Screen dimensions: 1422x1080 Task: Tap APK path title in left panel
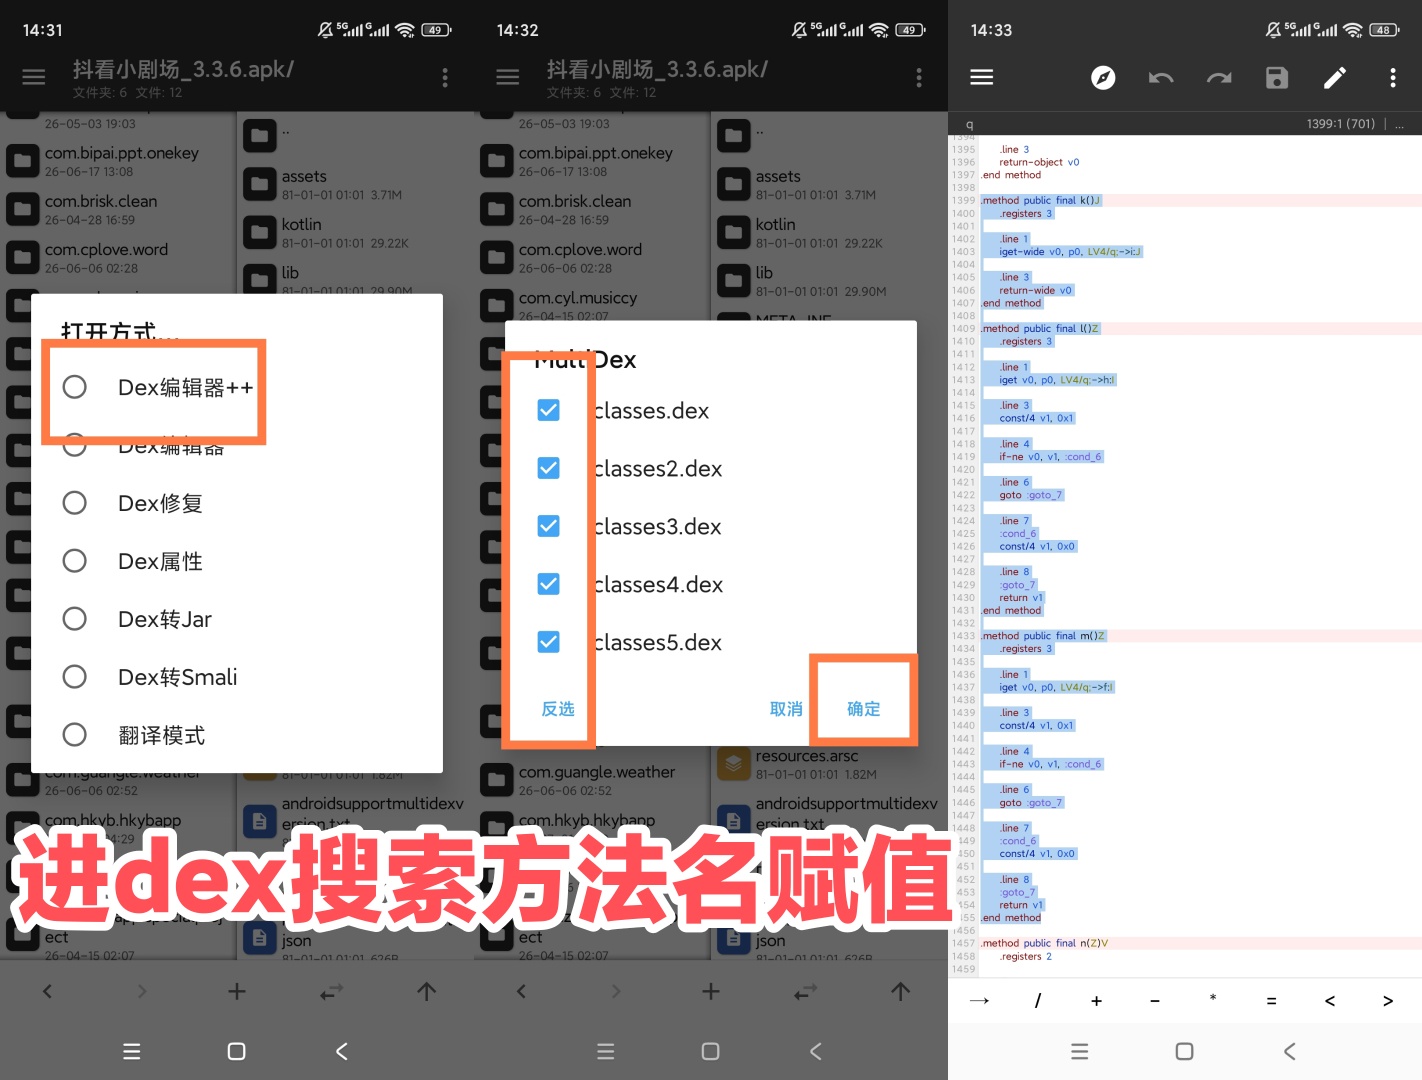click(x=183, y=69)
